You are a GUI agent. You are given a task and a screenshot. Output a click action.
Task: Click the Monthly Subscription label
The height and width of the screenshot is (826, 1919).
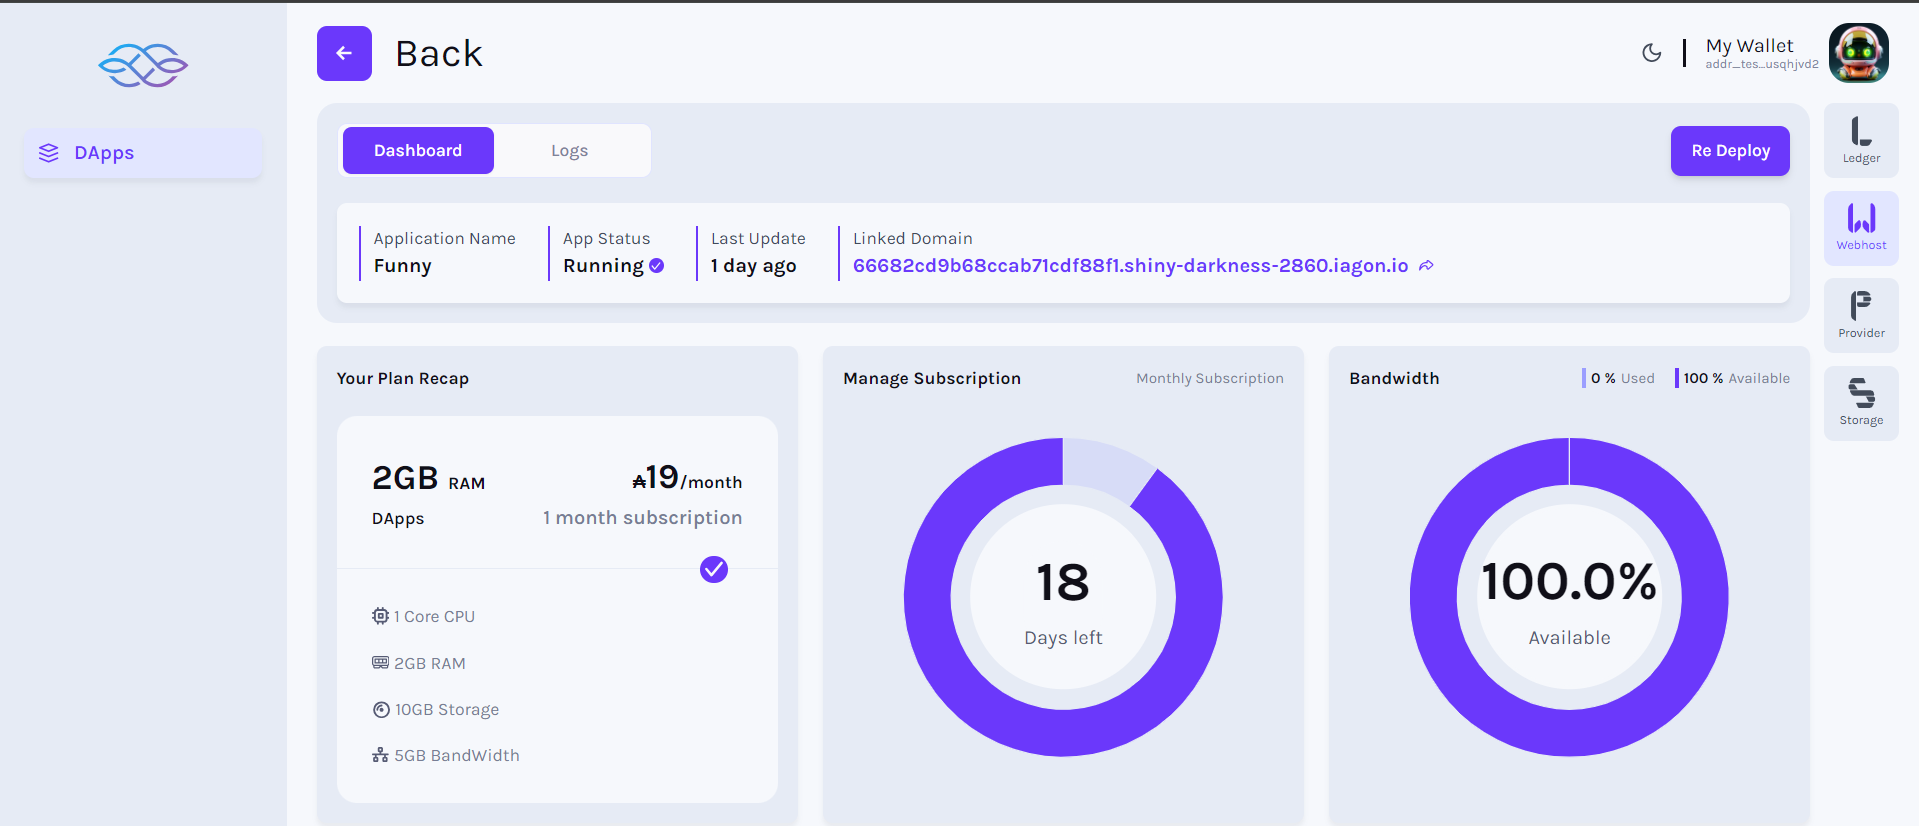(x=1209, y=378)
